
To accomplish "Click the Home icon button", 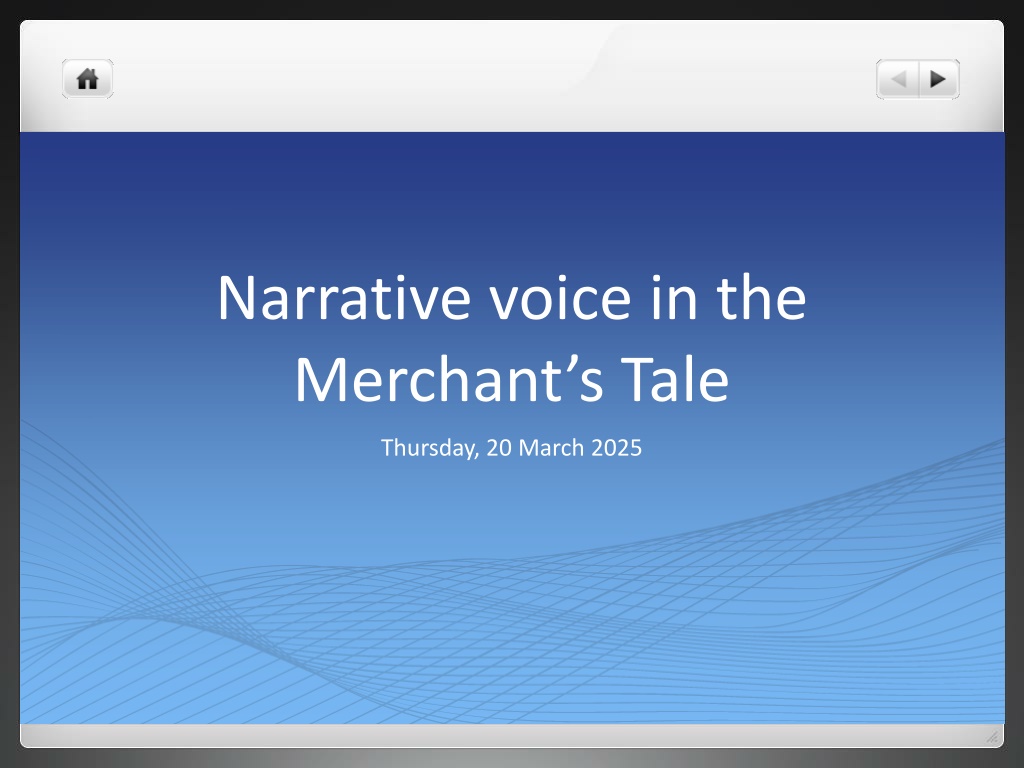I will coord(88,79).
